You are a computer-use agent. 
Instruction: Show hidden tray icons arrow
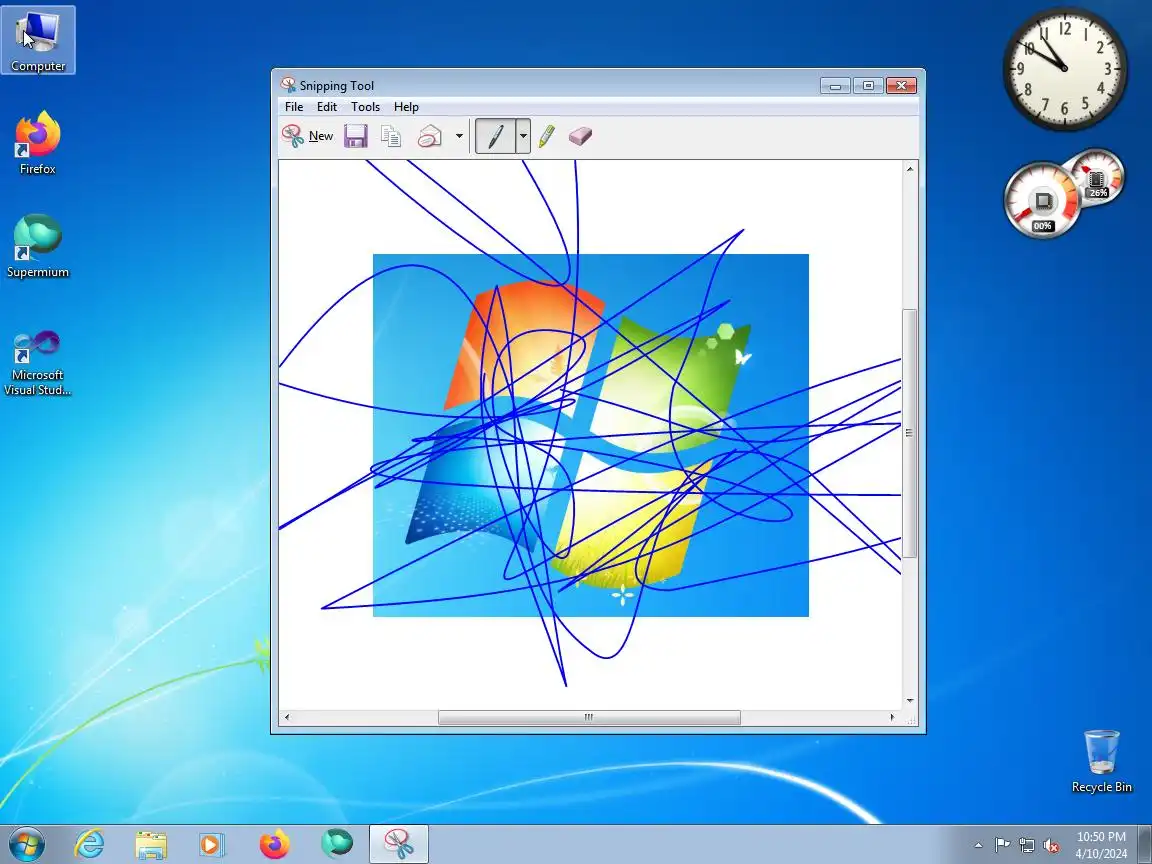point(978,845)
